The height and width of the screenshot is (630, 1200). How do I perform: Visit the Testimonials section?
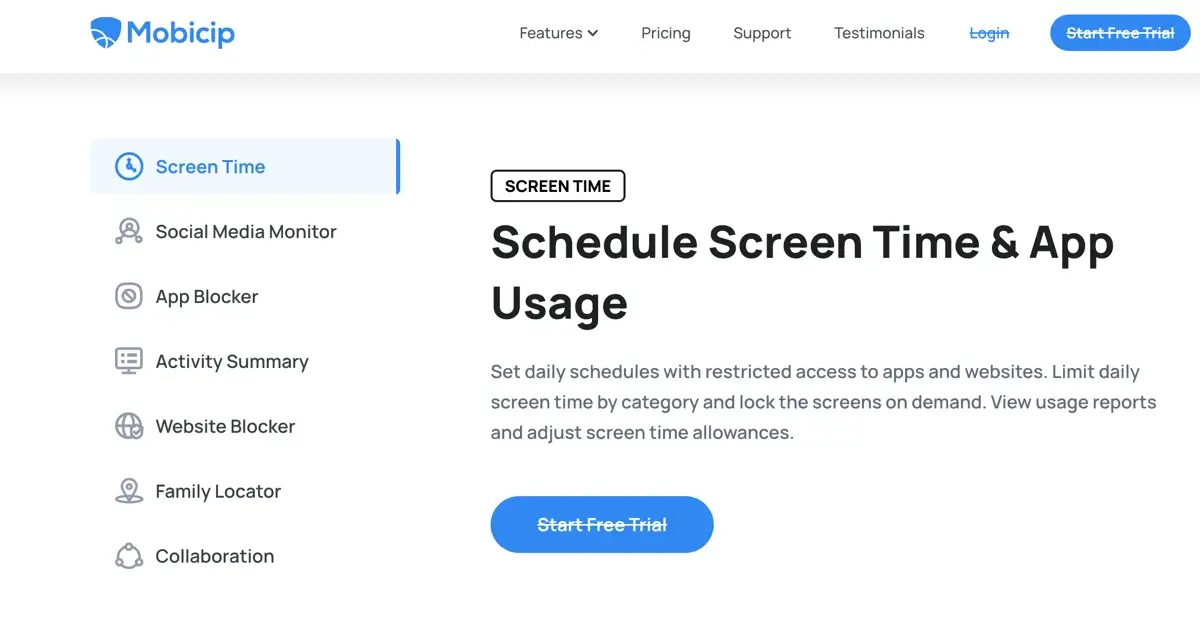click(879, 33)
